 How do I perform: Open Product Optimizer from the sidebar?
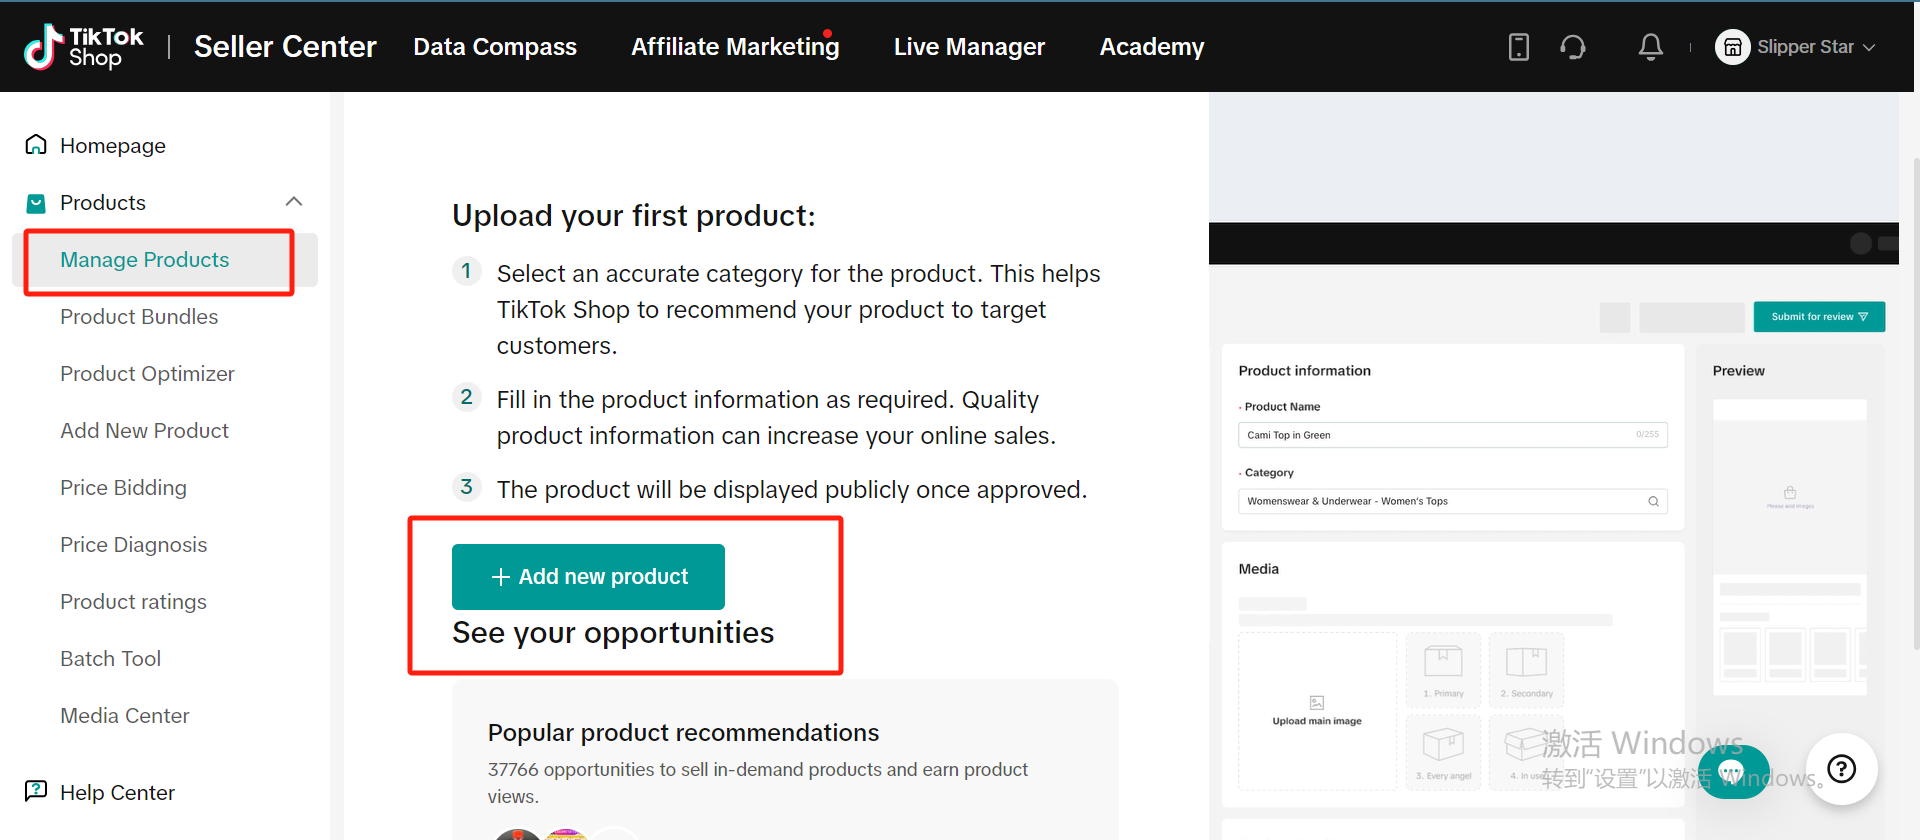tap(147, 374)
